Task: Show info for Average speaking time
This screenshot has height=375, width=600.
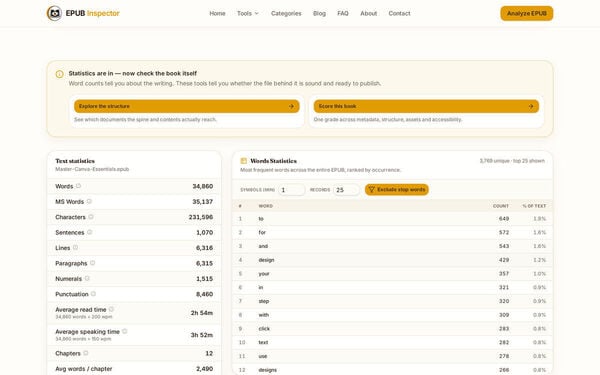Action: click(125, 331)
